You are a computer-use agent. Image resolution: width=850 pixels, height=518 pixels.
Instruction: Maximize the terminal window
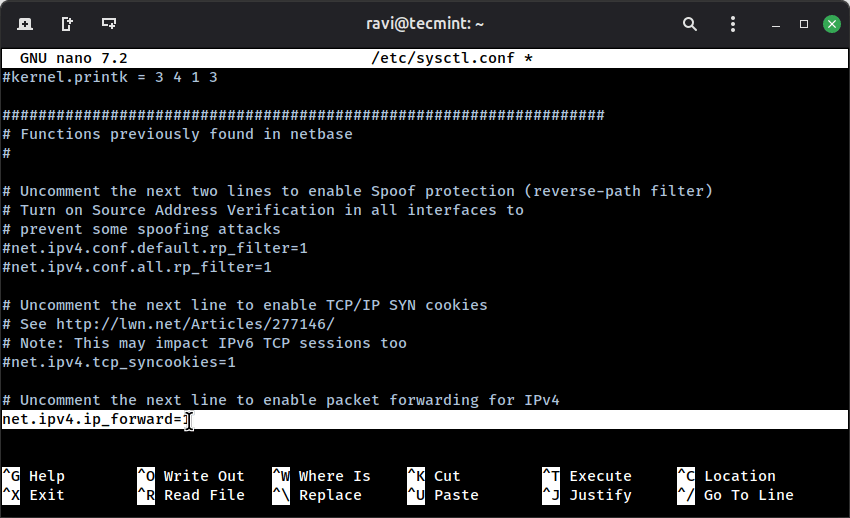tap(804, 23)
